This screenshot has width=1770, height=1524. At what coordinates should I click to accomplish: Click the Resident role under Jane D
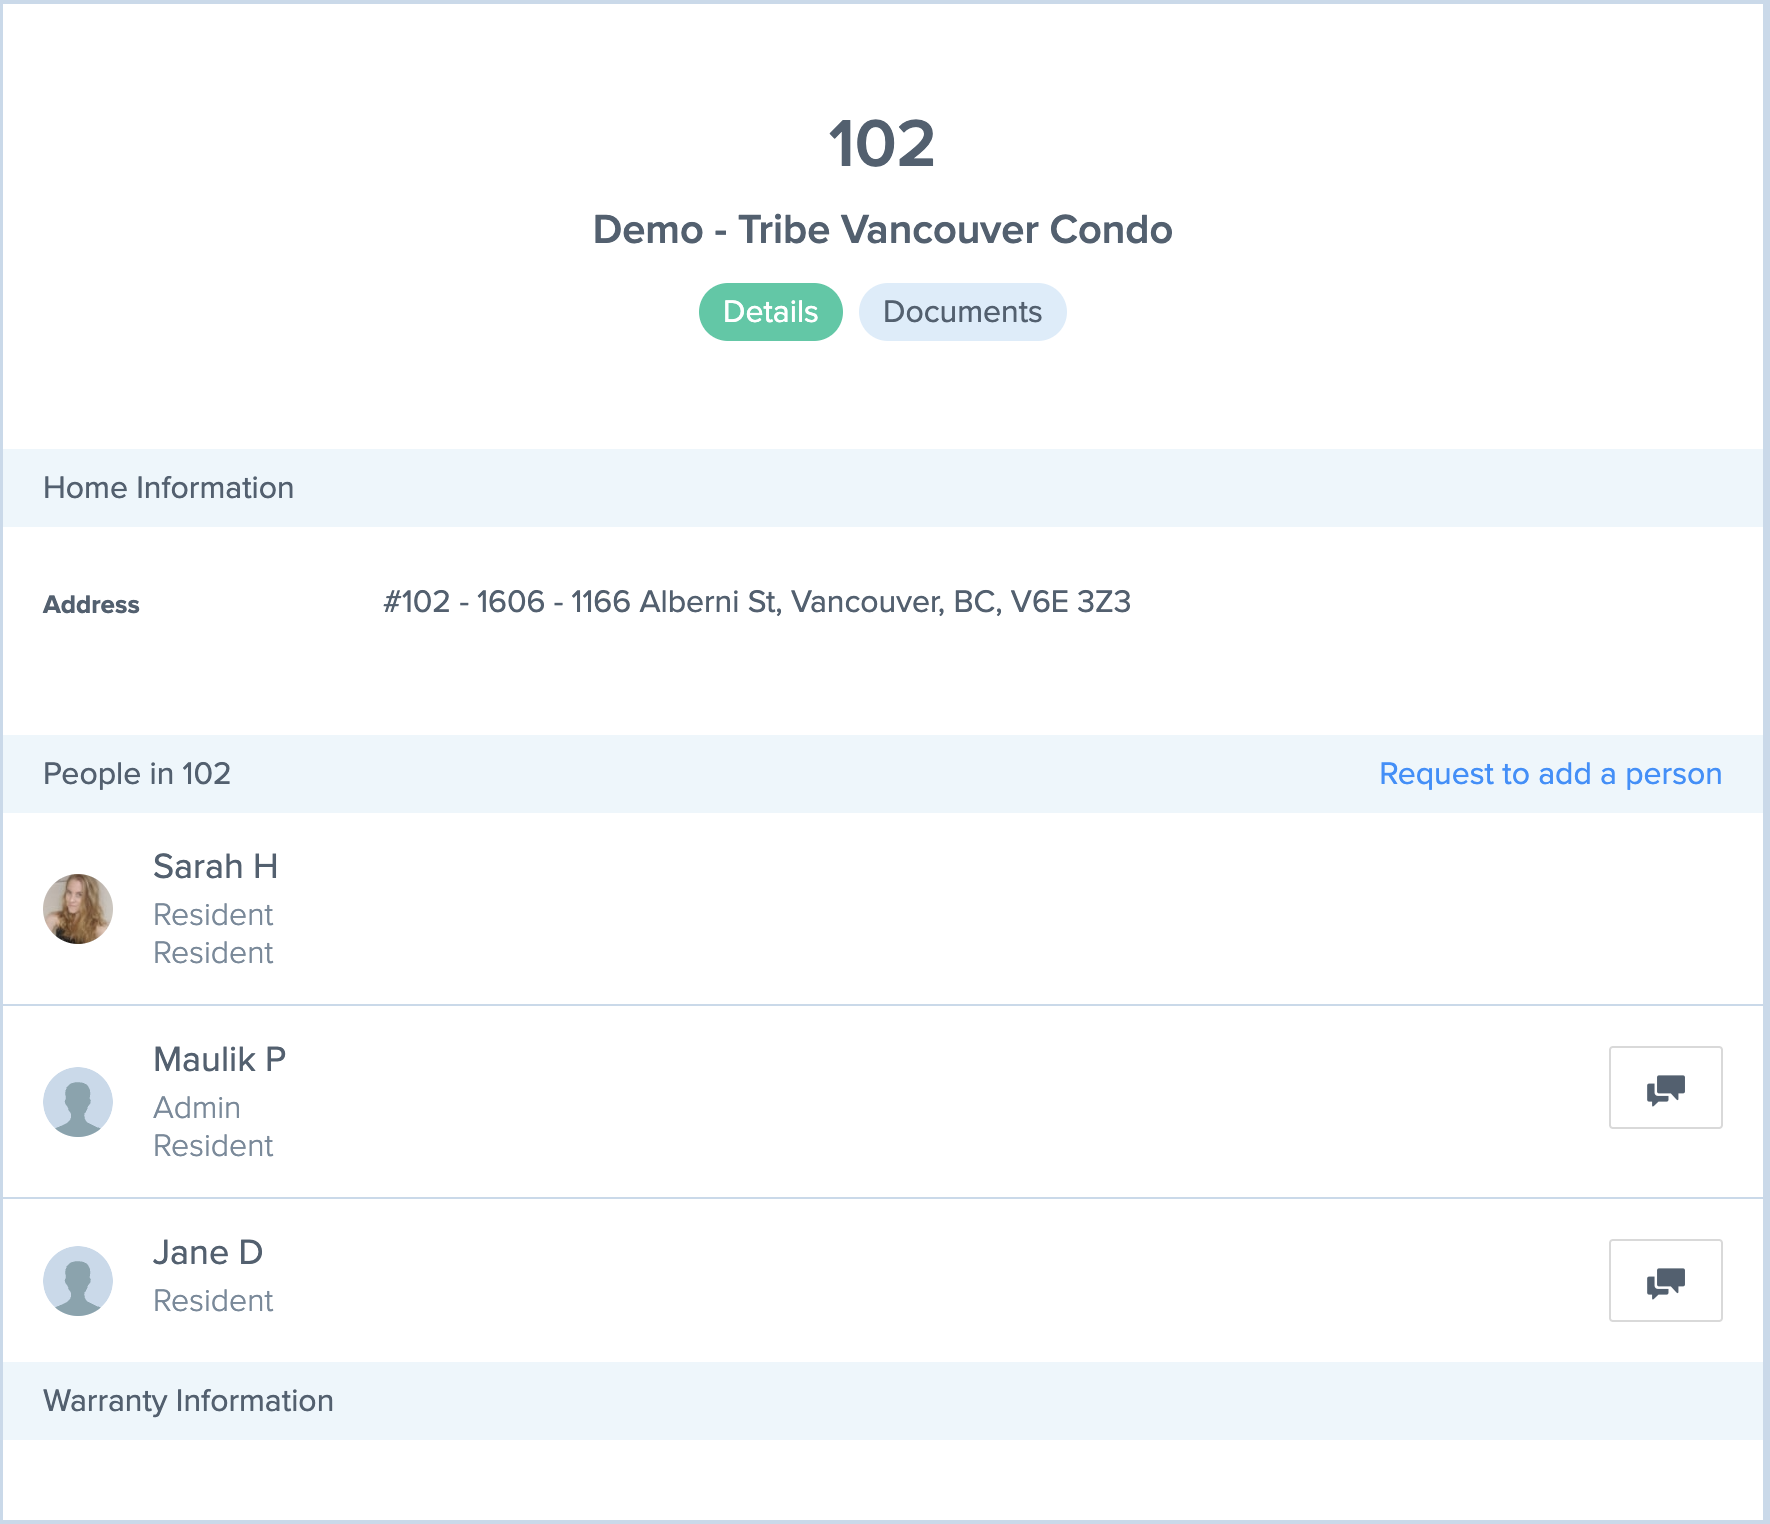point(213,1301)
